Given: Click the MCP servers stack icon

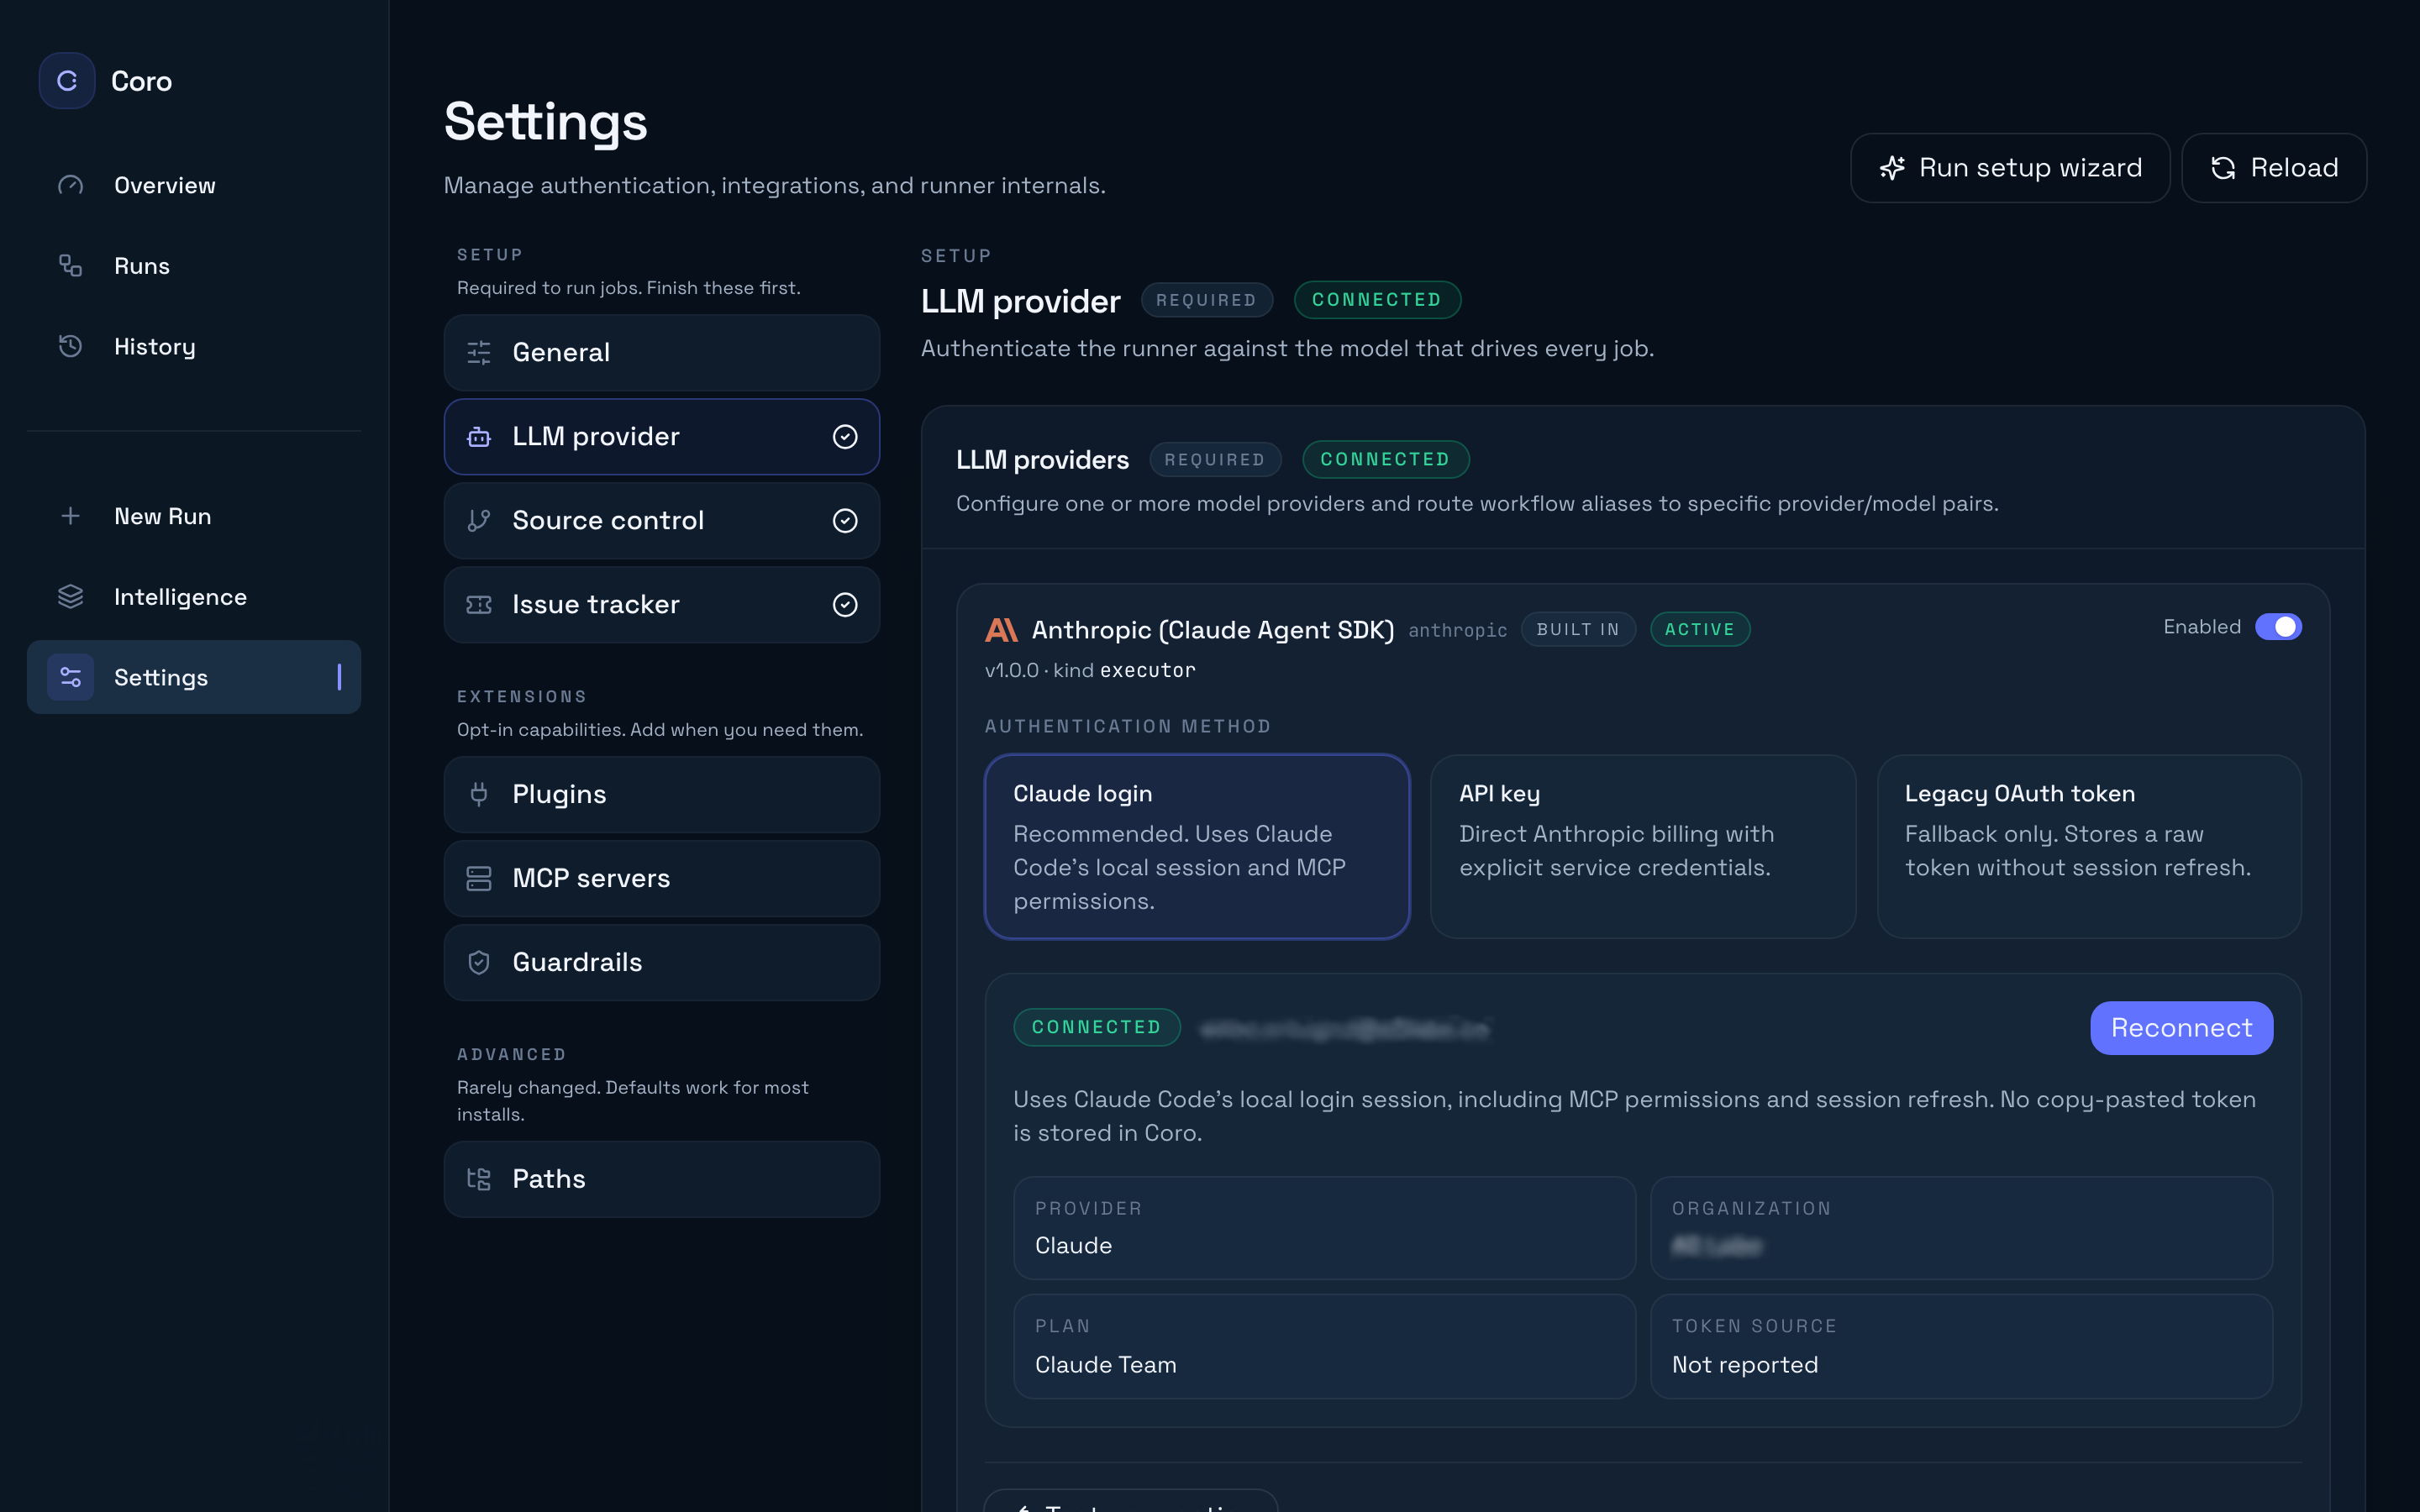Looking at the screenshot, I should (x=479, y=879).
